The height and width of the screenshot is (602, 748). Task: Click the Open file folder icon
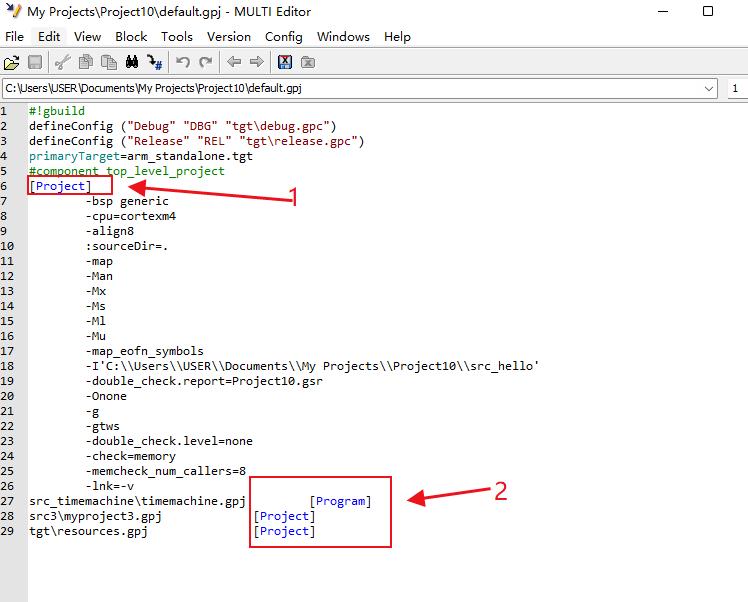click(x=12, y=62)
